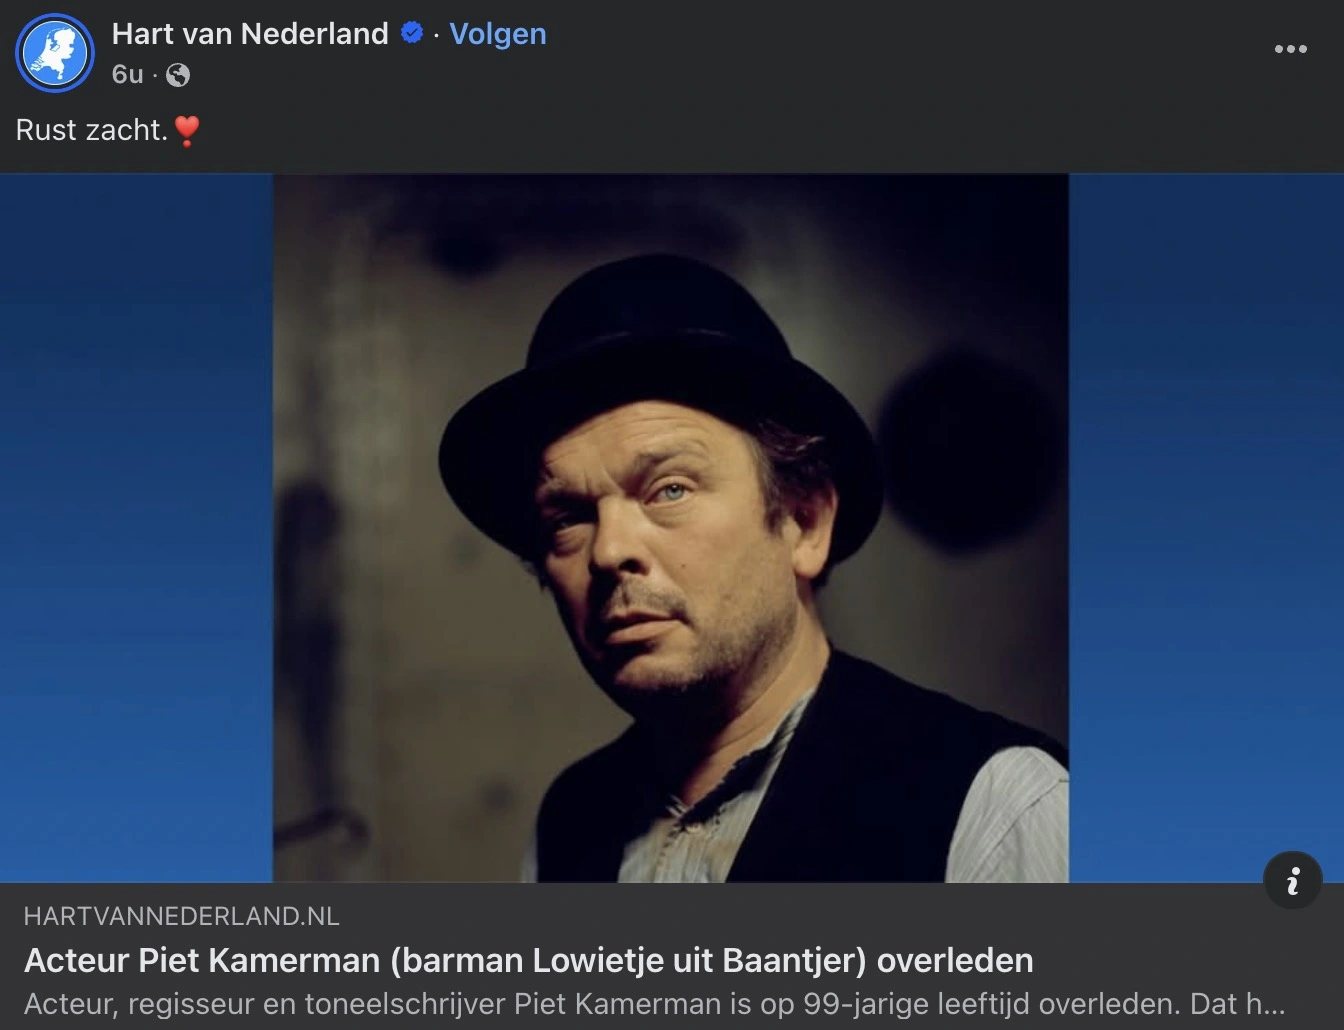Viewport: 1344px width, 1030px height.
Task: Click the 6u post timestamp
Action: [127, 74]
